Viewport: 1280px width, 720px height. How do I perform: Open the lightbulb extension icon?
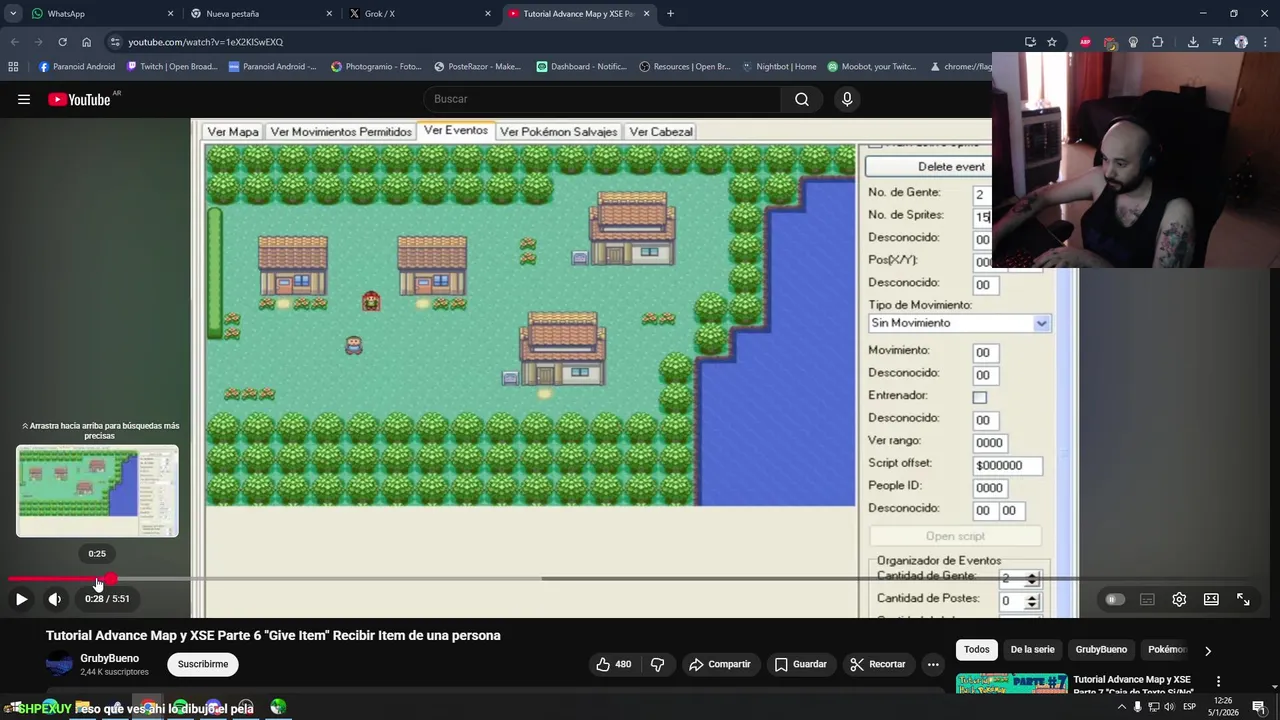[x=1133, y=42]
